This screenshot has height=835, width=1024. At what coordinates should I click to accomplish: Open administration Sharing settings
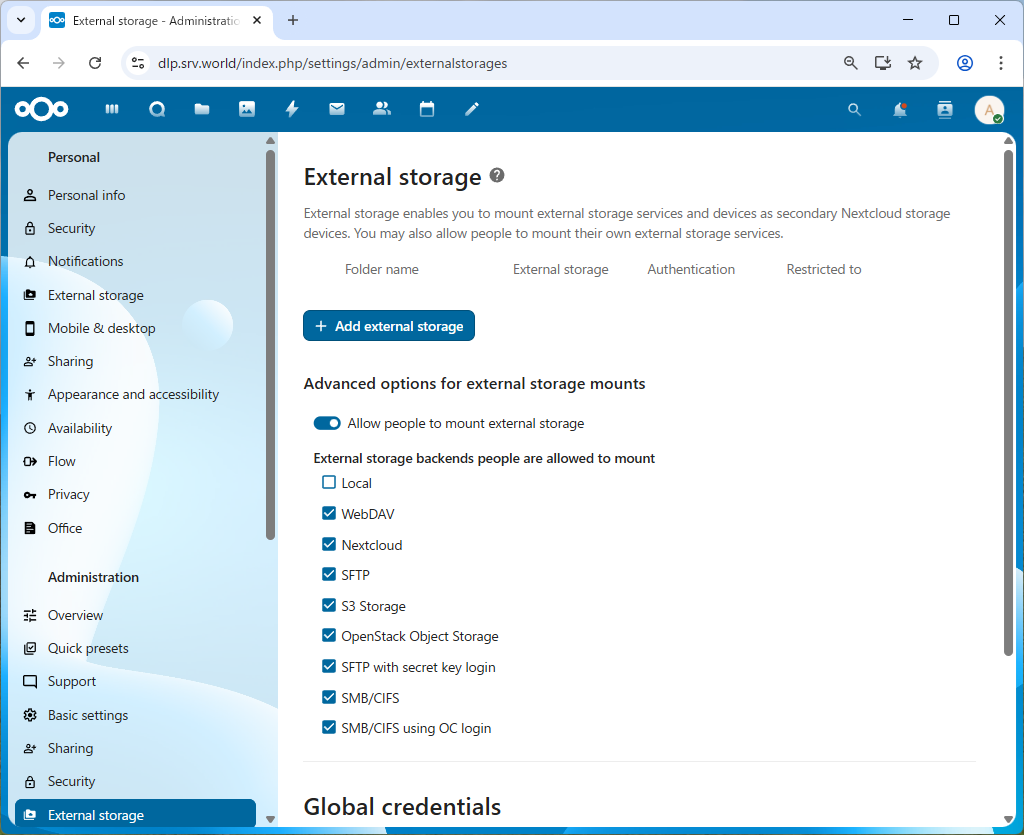[x=135, y=748]
